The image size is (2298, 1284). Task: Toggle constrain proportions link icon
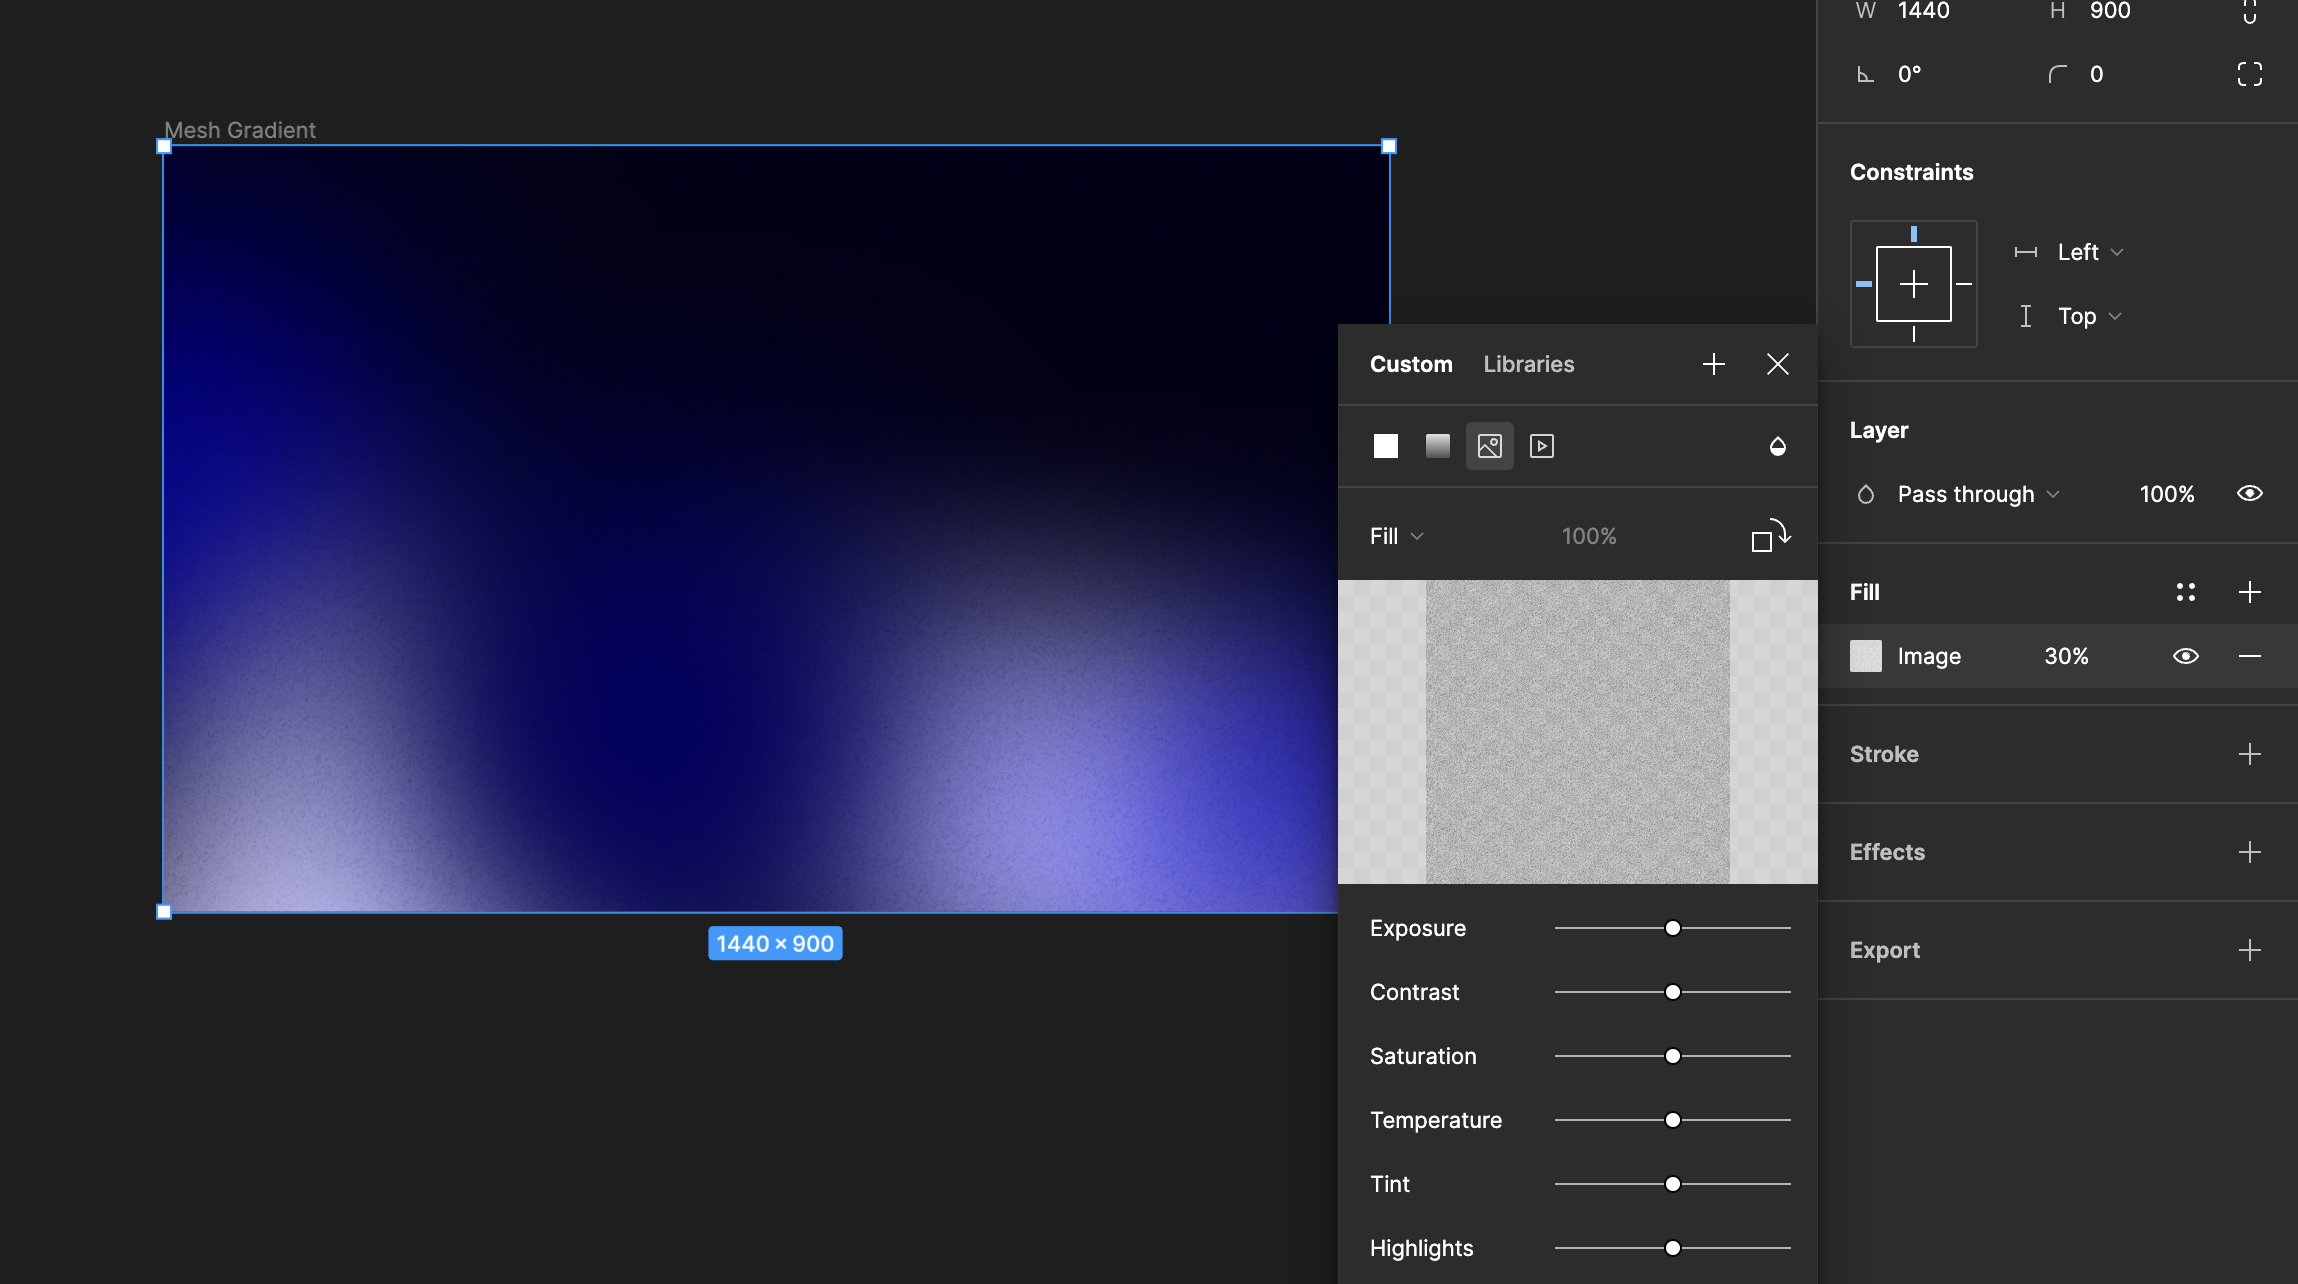tap(2249, 12)
